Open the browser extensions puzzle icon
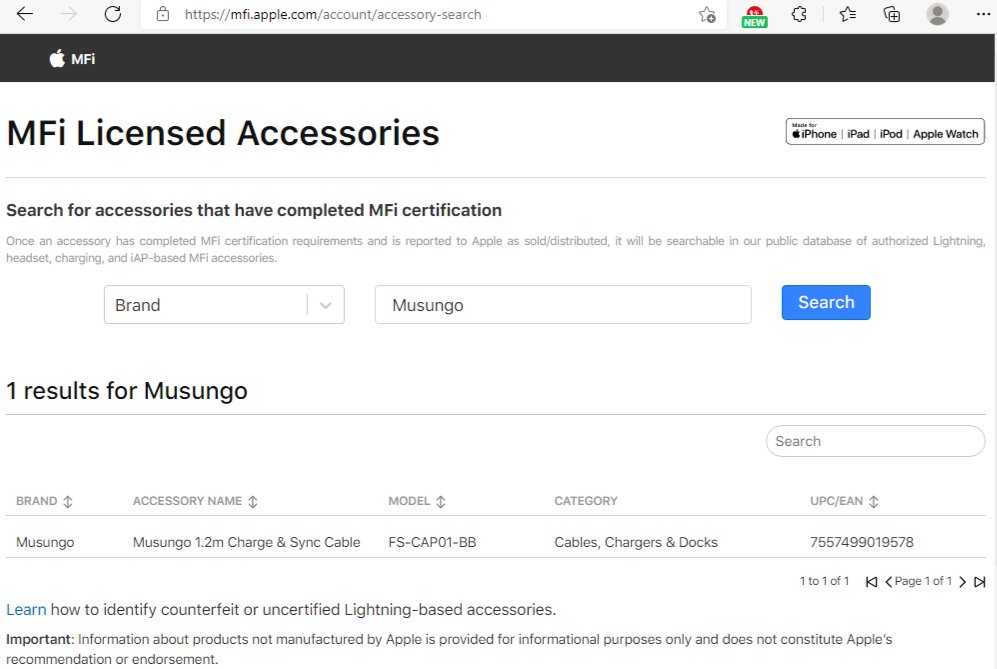The image size is (997, 669). [799, 14]
